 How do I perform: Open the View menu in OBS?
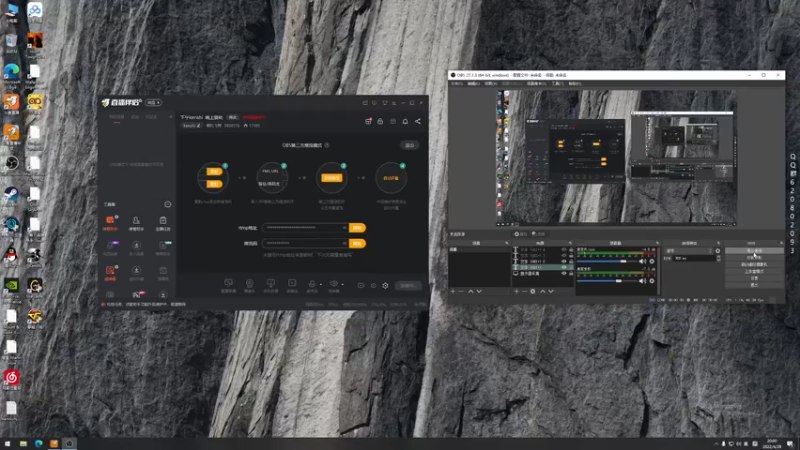pos(490,84)
